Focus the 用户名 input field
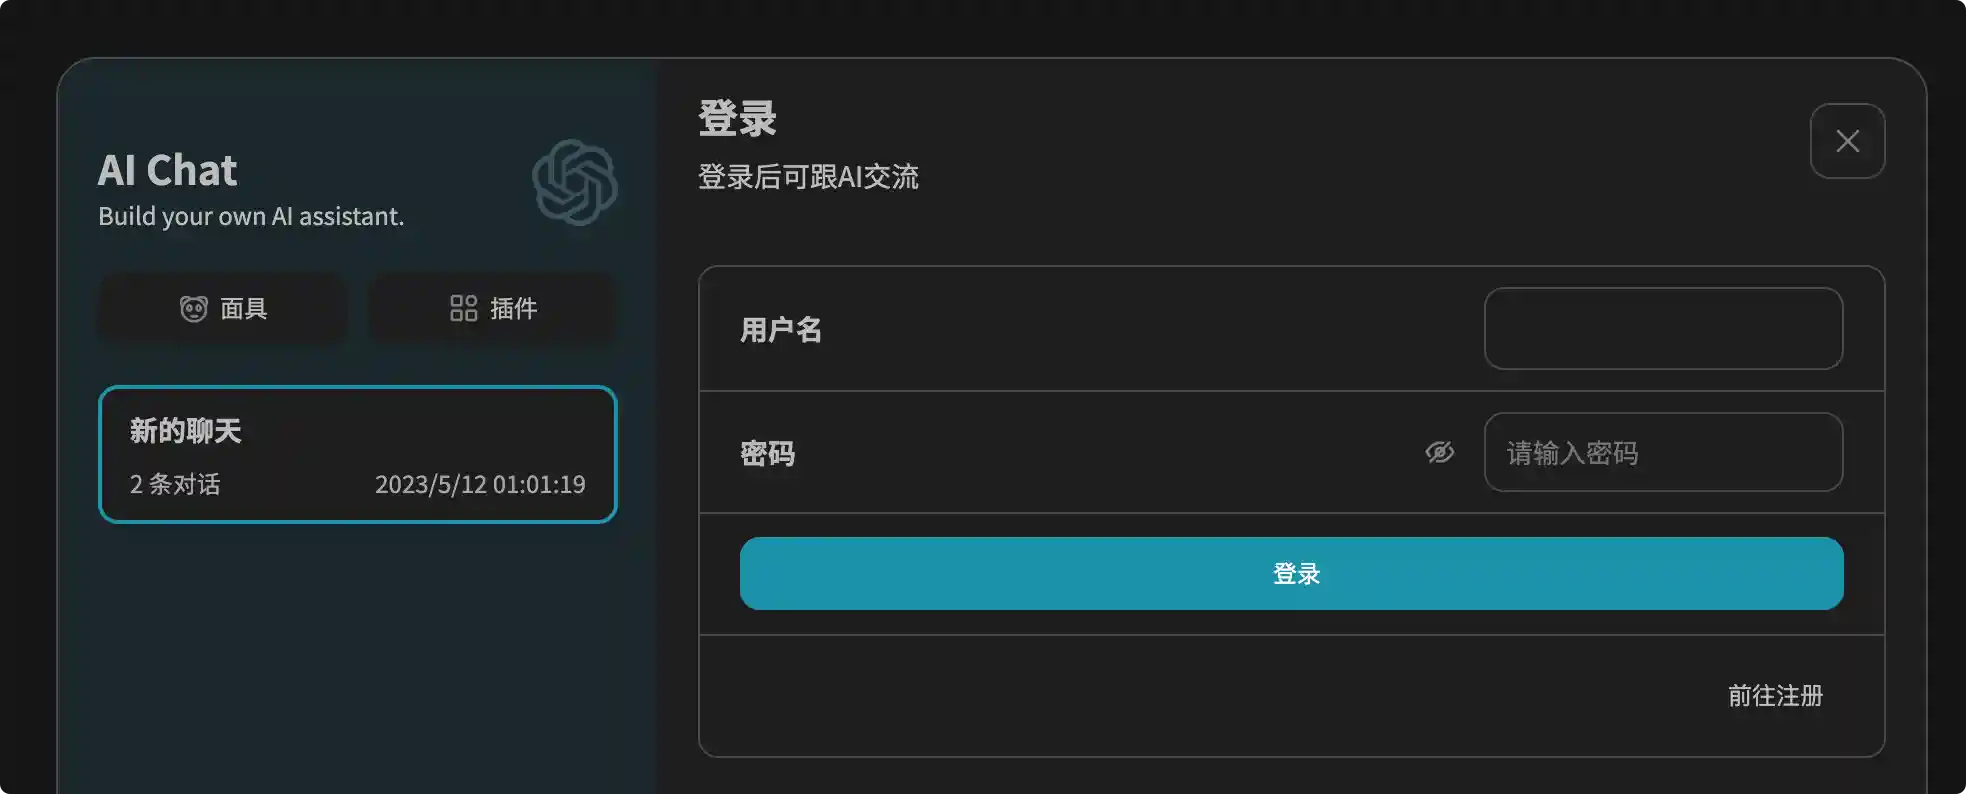 pos(1663,328)
